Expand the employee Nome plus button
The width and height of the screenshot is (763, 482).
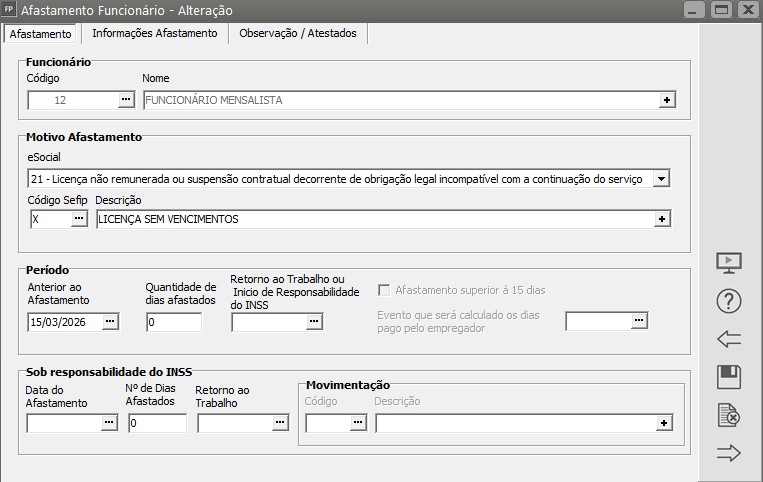coord(666,100)
